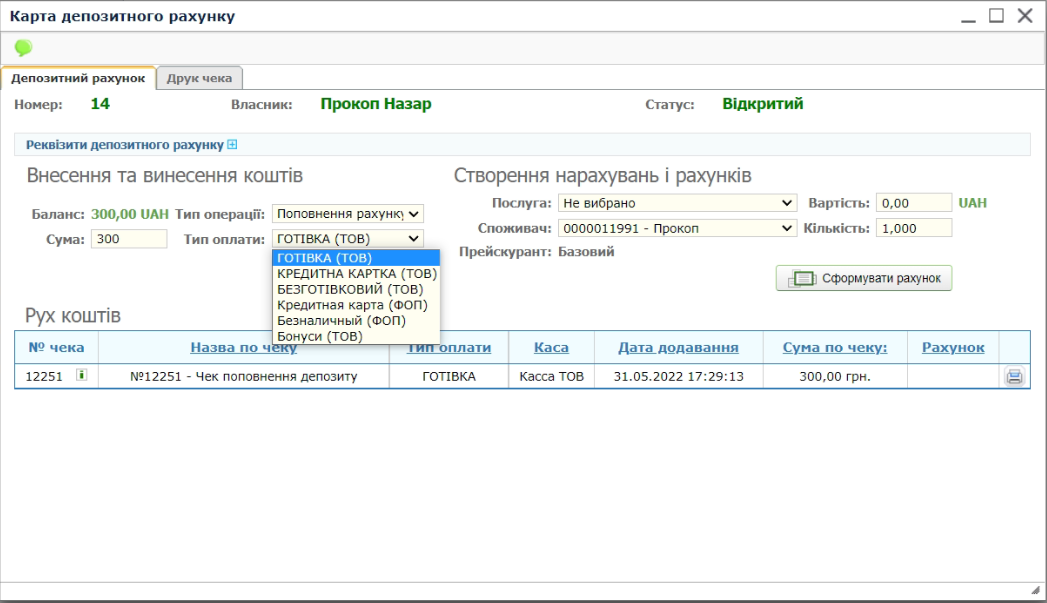Image resolution: width=1047 pixels, height=603 pixels.
Task: Select Бонуси (ТОВ) from the list
Action: tap(319, 337)
